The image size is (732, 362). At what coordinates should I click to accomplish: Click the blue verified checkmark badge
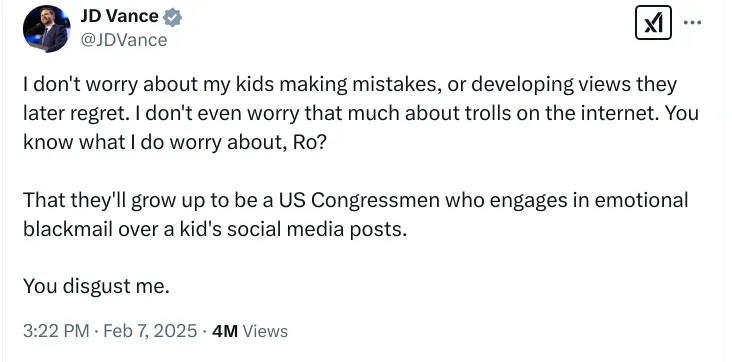pyautogui.click(x=172, y=18)
